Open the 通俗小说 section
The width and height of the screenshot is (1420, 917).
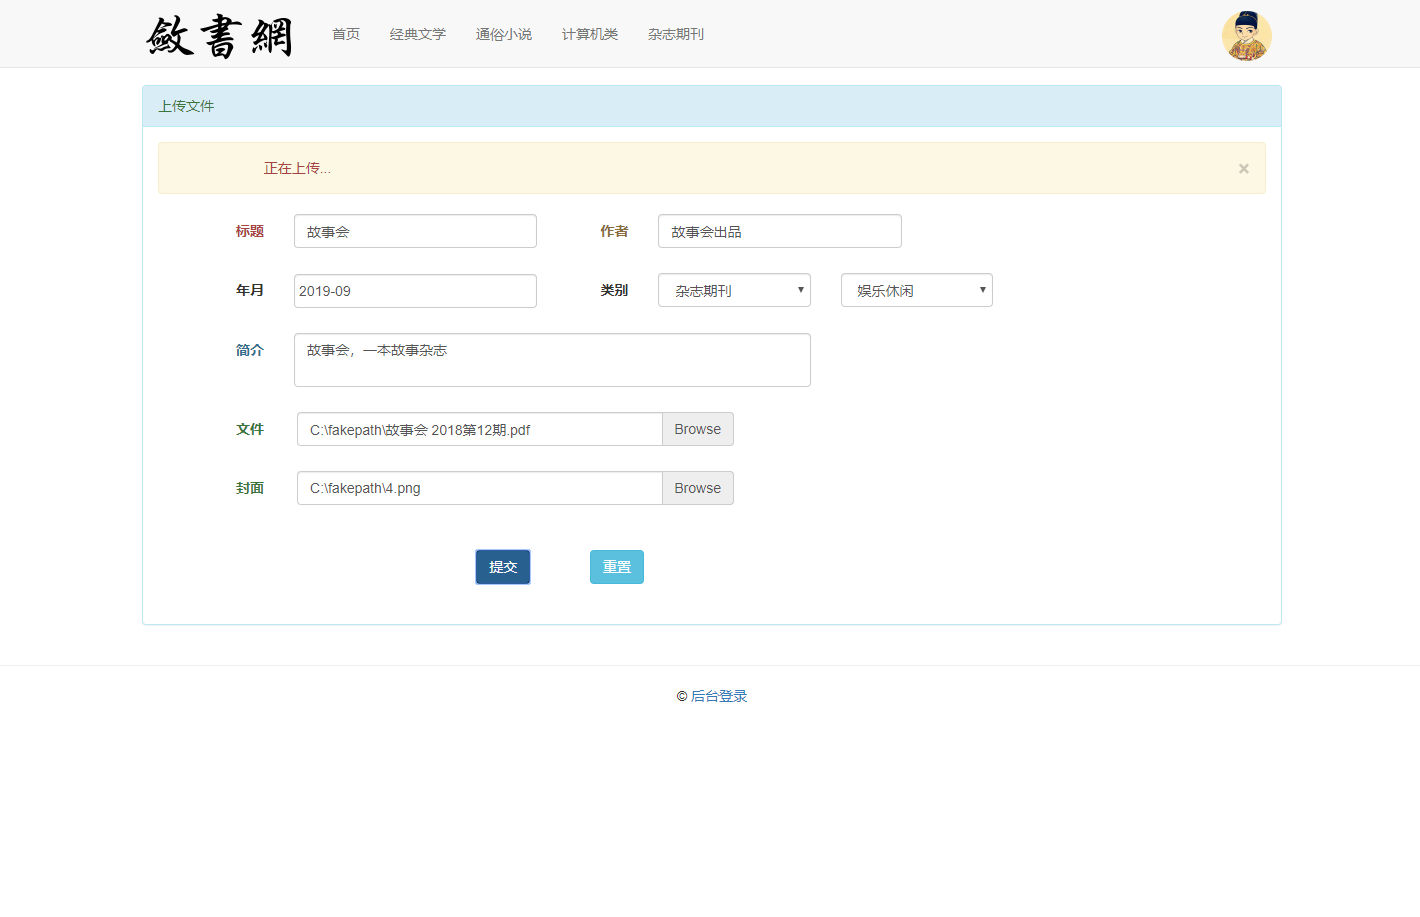(x=504, y=33)
